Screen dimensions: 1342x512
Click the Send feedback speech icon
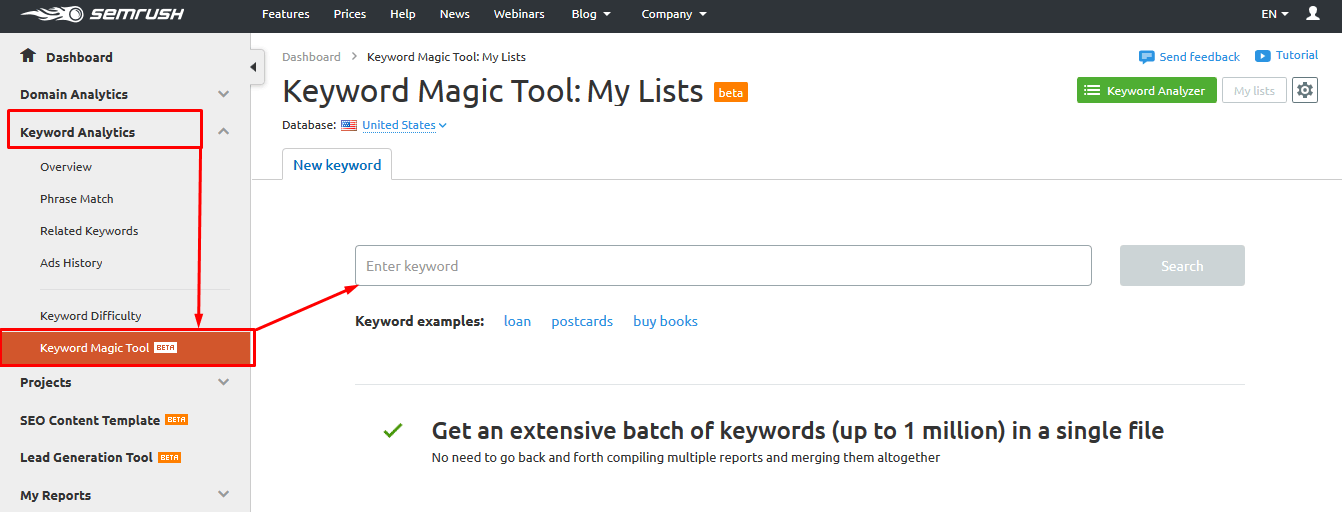click(1147, 57)
